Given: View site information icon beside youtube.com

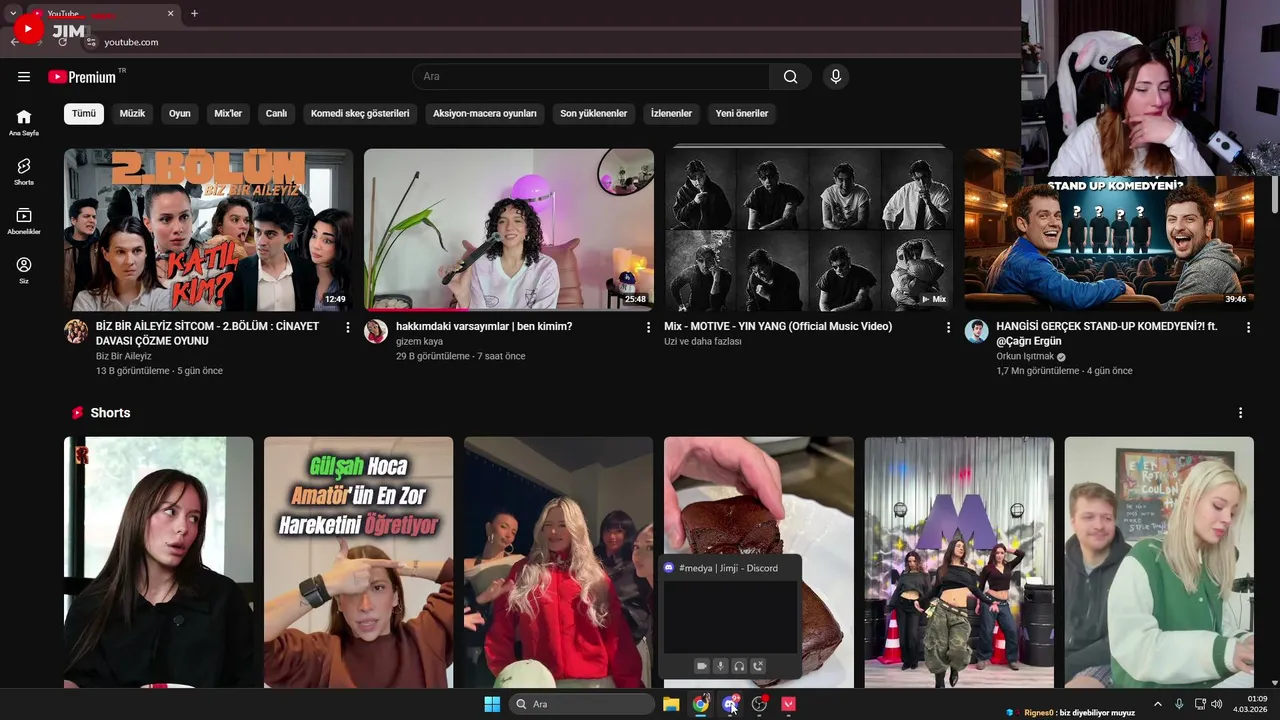Looking at the screenshot, I should pyautogui.click(x=91, y=42).
